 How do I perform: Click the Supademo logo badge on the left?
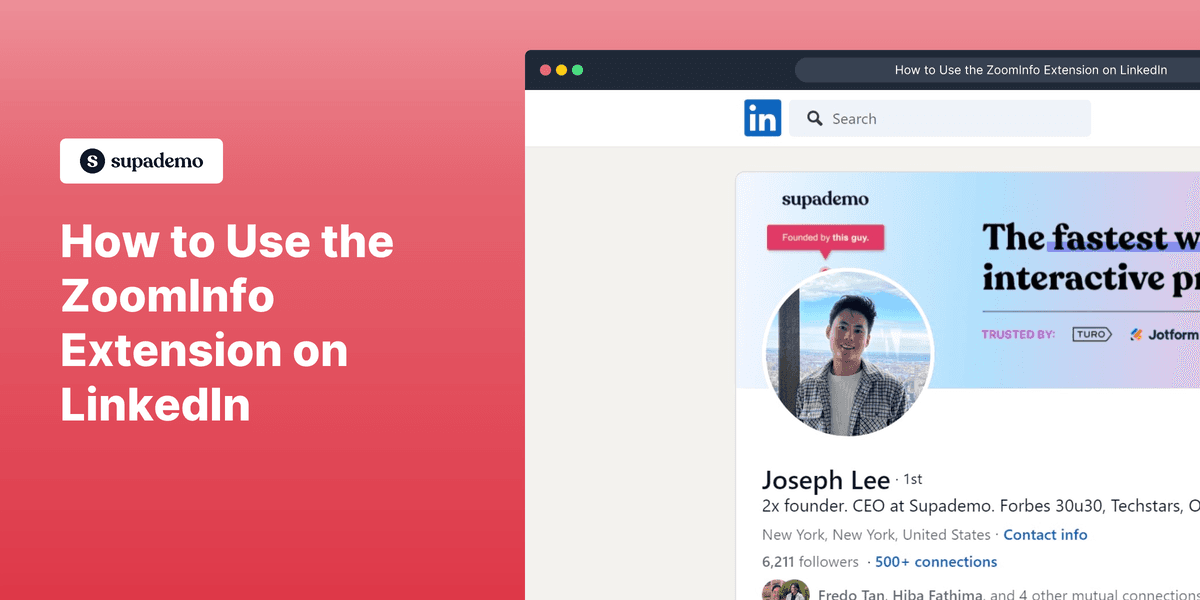pos(141,160)
